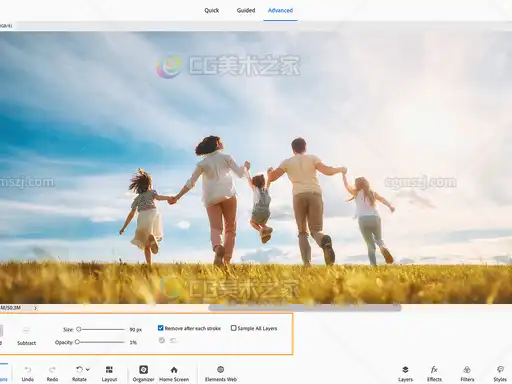This screenshot has width=512, height=384.
Task: Click the Undo button
Action: tap(28, 374)
